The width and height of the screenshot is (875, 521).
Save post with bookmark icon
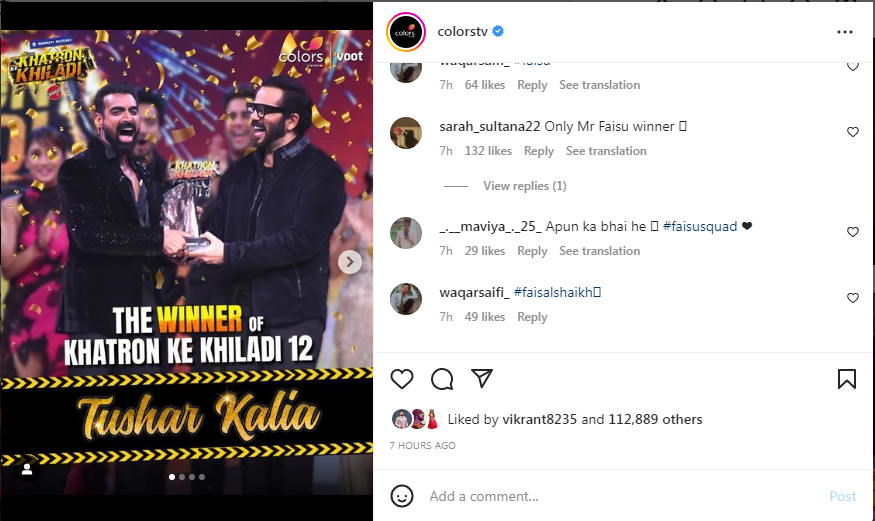click(847, 379)
